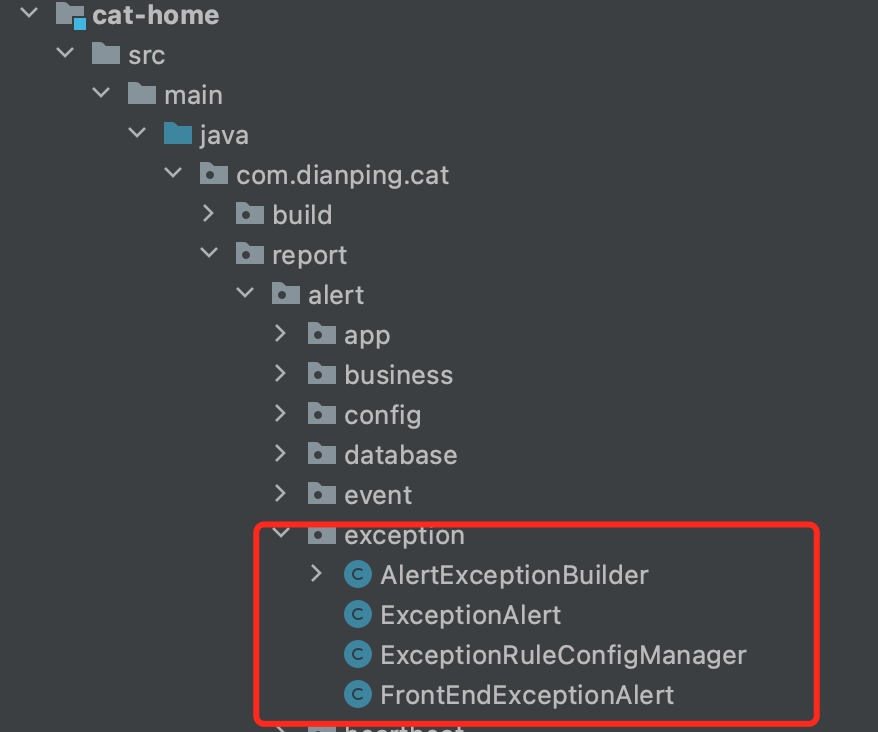
Task: Click the ExceptionRuleConfigManager class icon
Action: pyautogui.click(x=357, y=655)
